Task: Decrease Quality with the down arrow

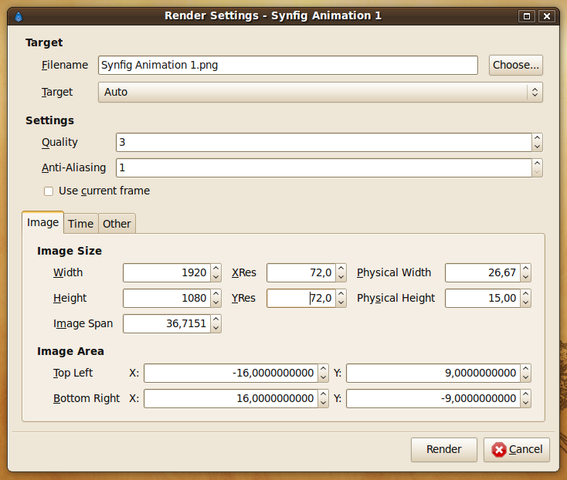Action: 537,147
